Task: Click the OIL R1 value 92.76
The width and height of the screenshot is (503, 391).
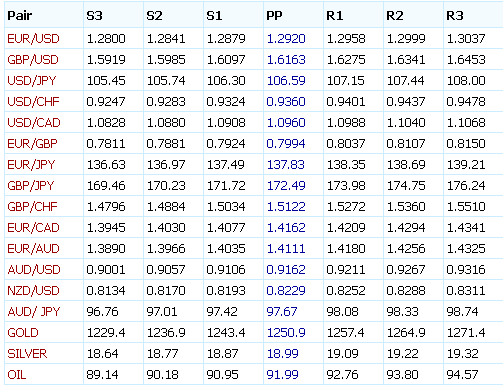Action: click(342, 375)
